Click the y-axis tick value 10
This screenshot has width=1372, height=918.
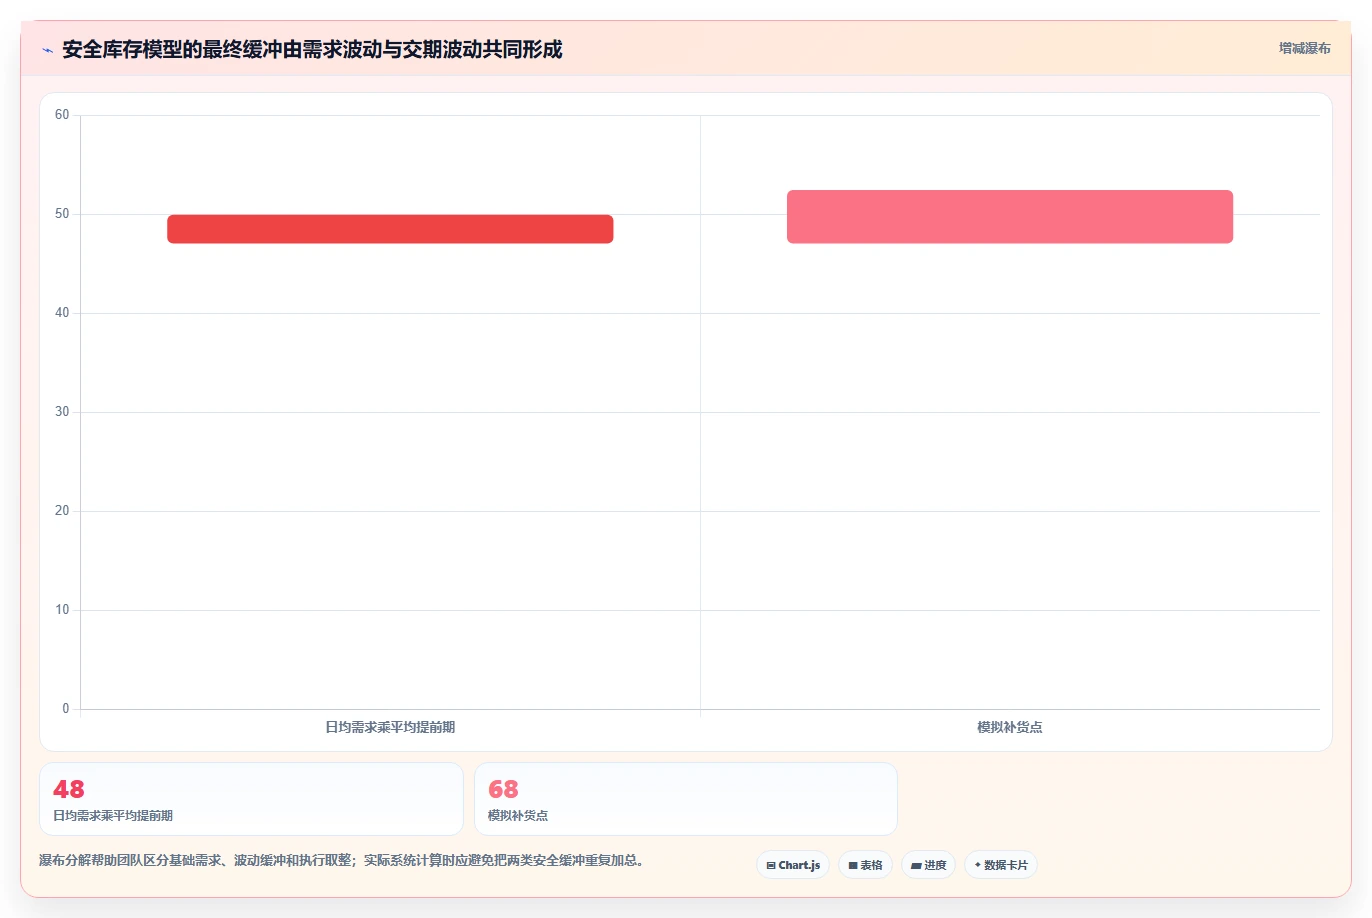[62, 610]
